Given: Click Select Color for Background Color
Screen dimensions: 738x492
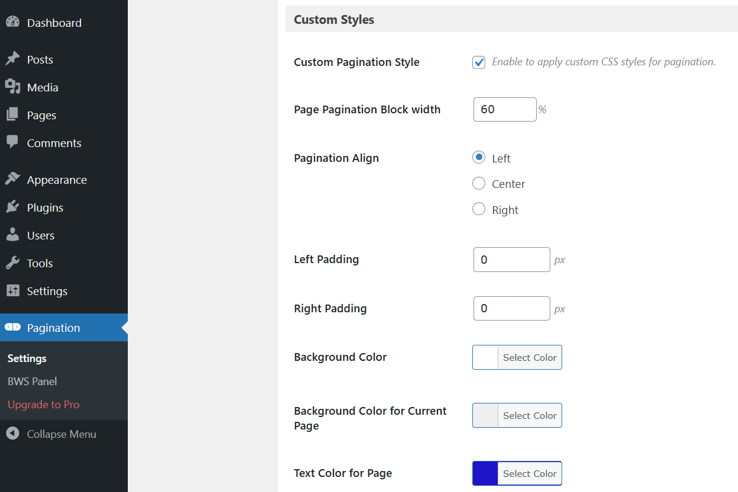Looking at the screenshot, I should click(529, 357).
